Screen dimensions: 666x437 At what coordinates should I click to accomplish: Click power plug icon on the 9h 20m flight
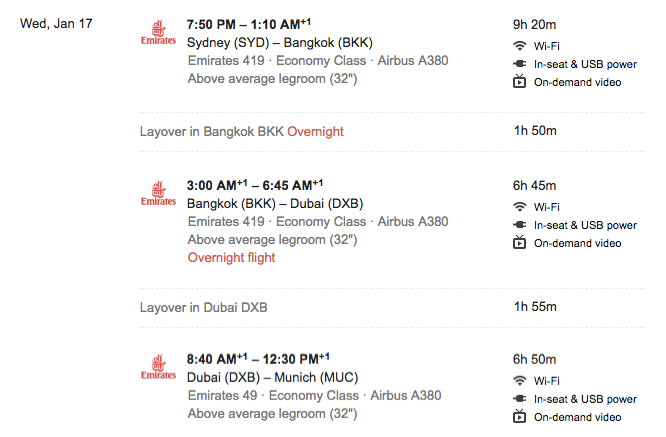point(519,64)
